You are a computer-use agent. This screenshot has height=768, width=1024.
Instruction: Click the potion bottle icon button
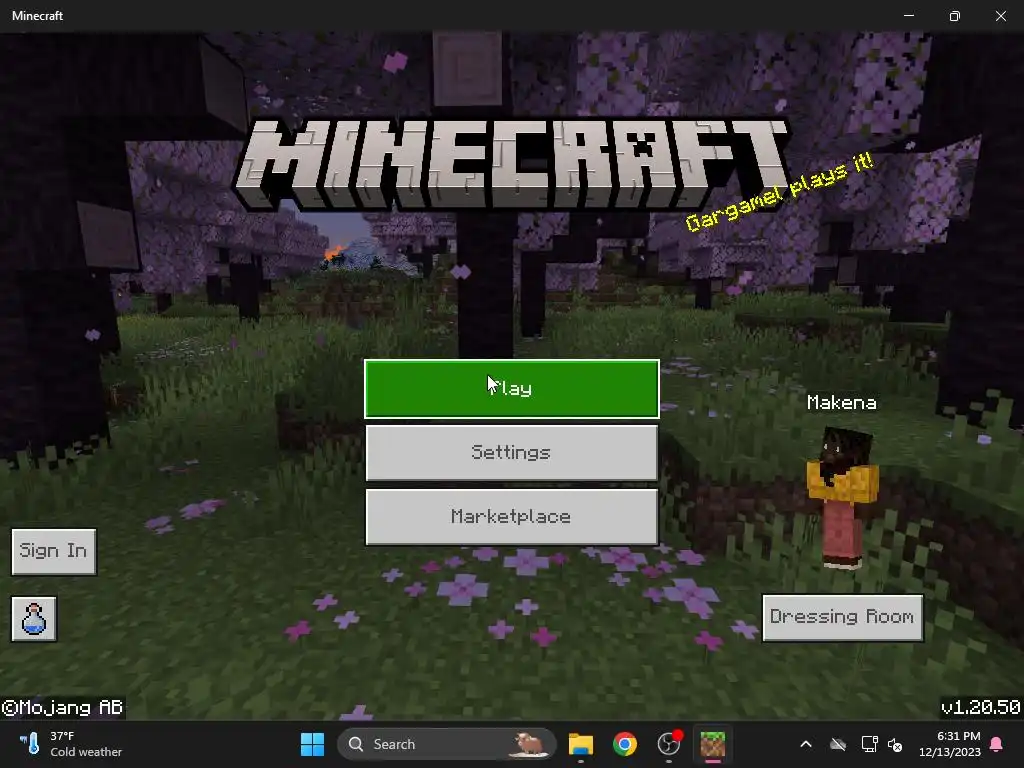tap(34, 618)
